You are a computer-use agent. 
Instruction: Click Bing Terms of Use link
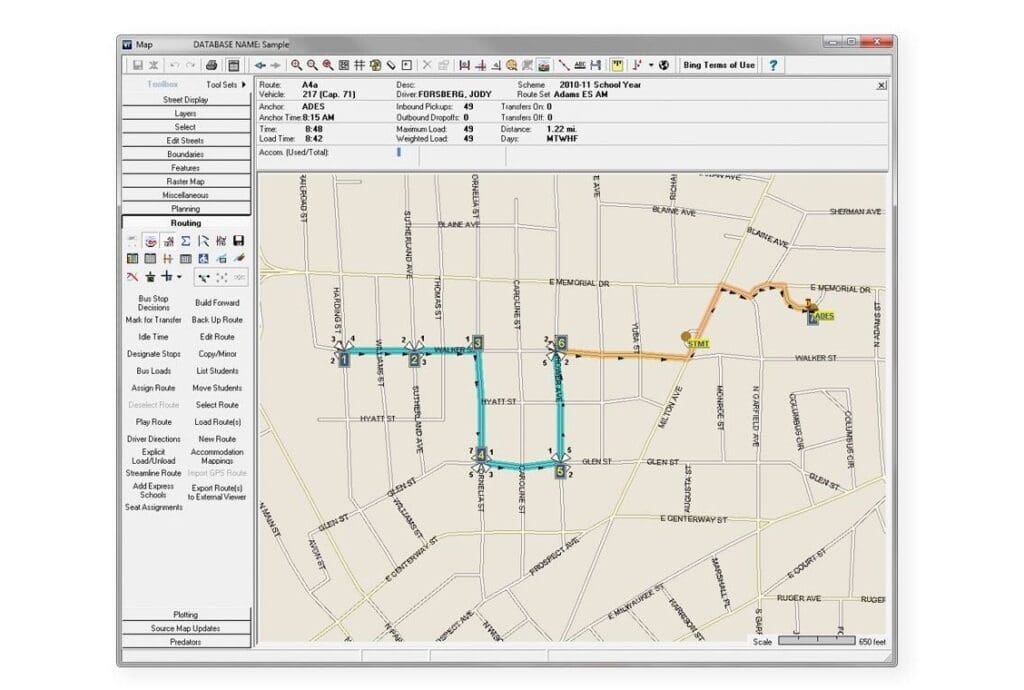coord(718,65)
